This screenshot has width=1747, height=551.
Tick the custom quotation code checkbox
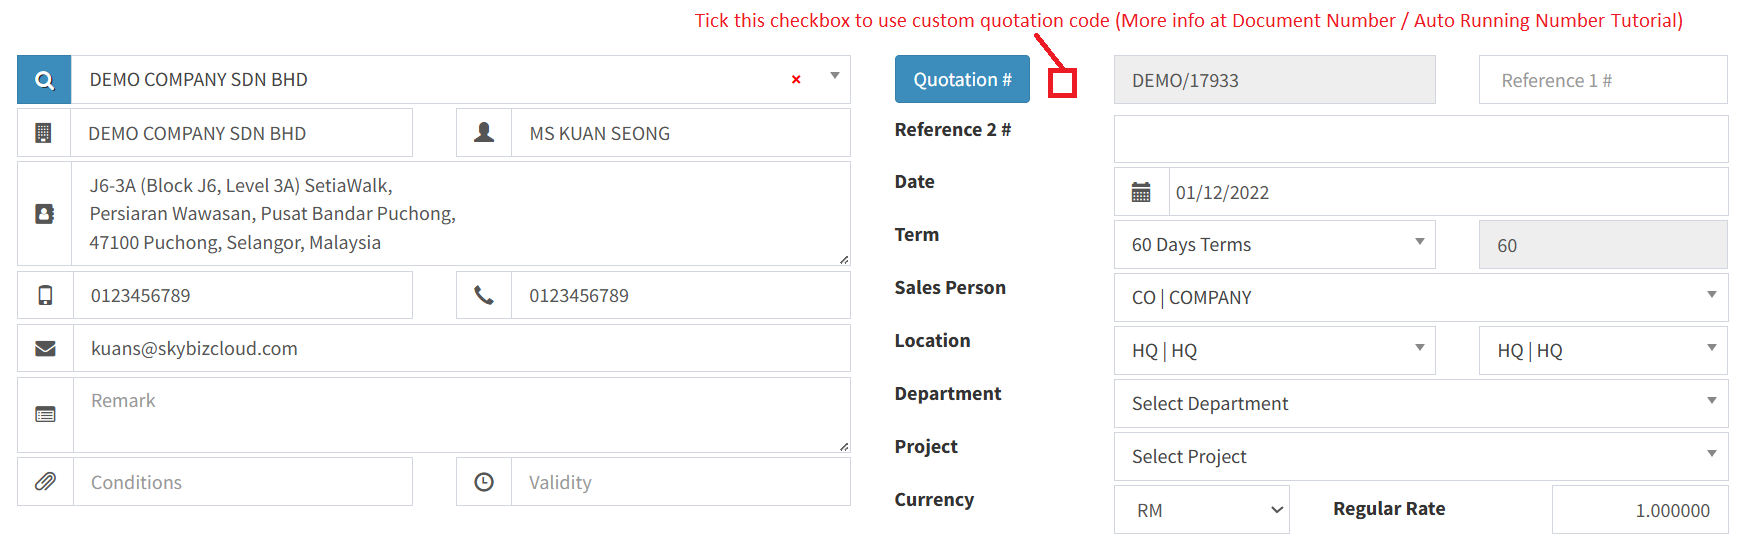[1062, 83]
